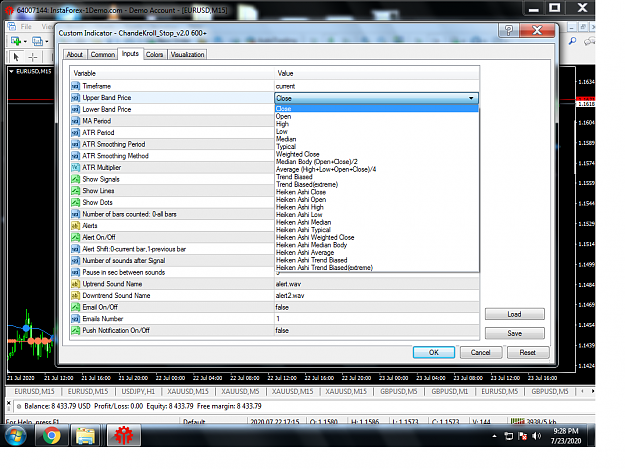The image size is (625, 469).
Task: Open the Windows Start button
Action: click(x=16, y=435)
